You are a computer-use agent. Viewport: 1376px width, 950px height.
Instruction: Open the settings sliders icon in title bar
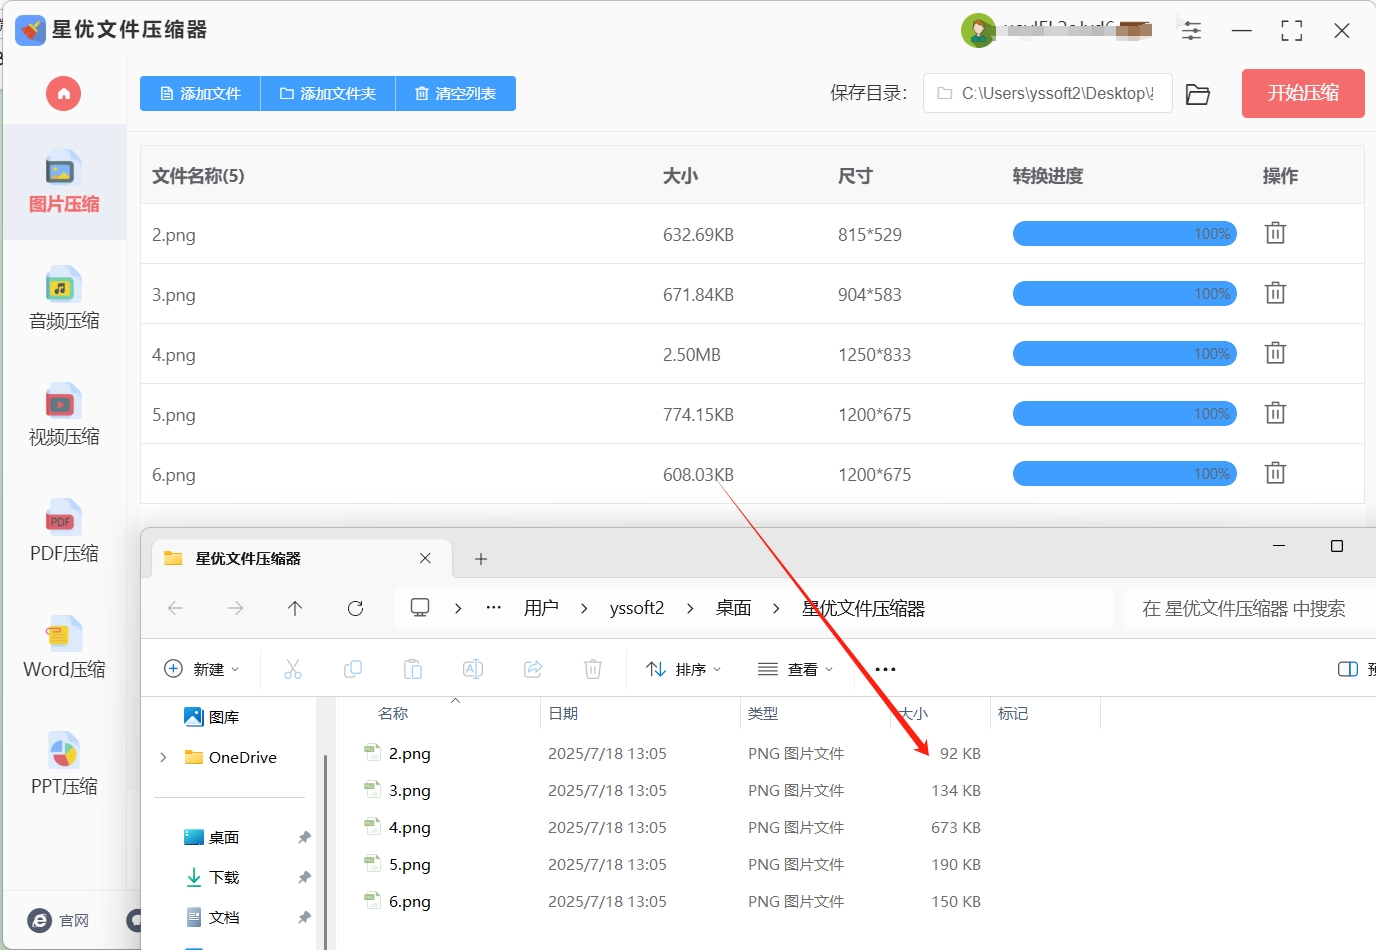click(x=1192, y=31)
